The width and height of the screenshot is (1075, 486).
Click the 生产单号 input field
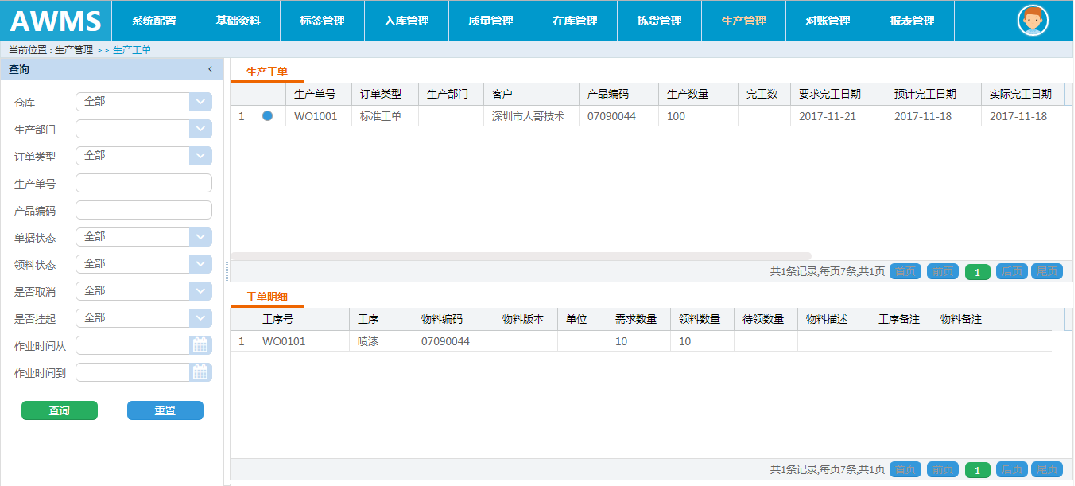point(143,183)
